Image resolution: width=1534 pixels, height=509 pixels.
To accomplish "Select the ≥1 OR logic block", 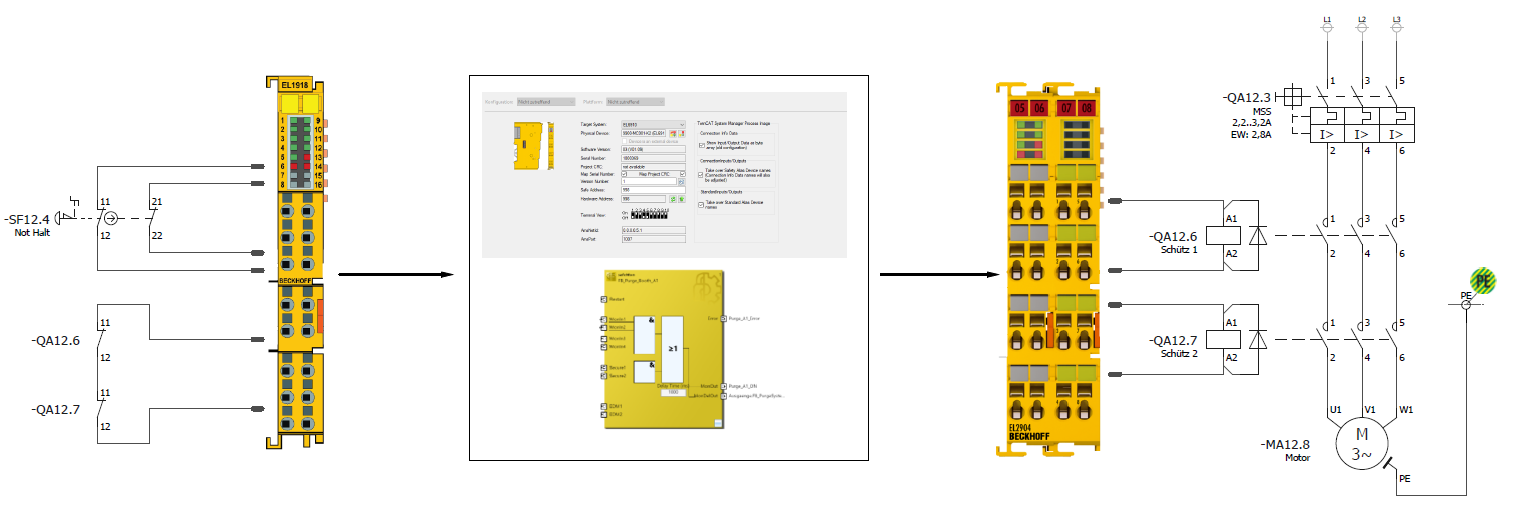I will click(674, 350).
